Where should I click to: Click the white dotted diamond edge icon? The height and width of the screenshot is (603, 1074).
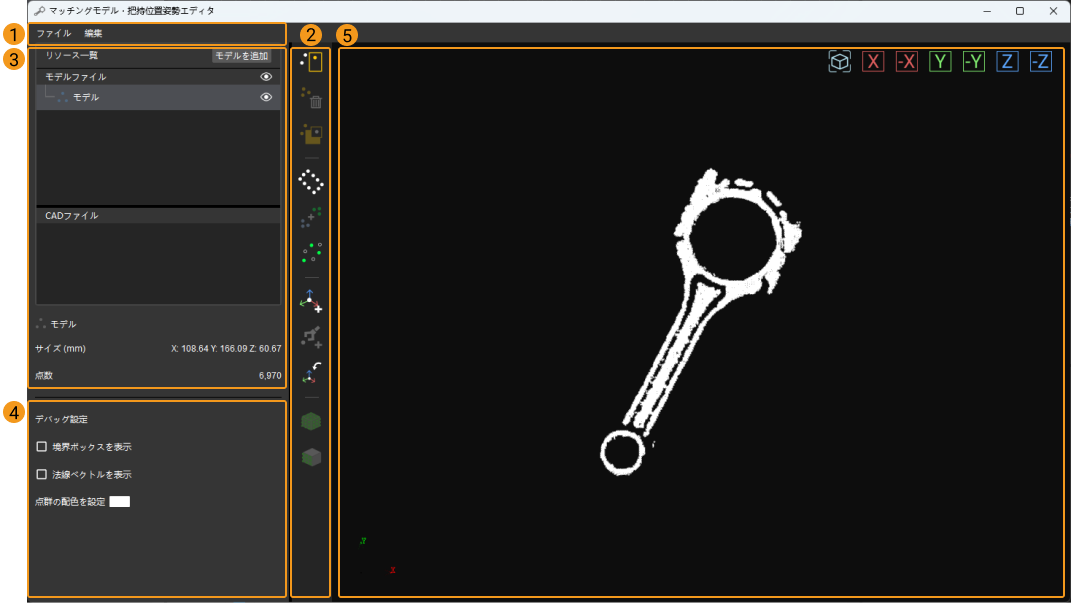click(x=312, y=182)
